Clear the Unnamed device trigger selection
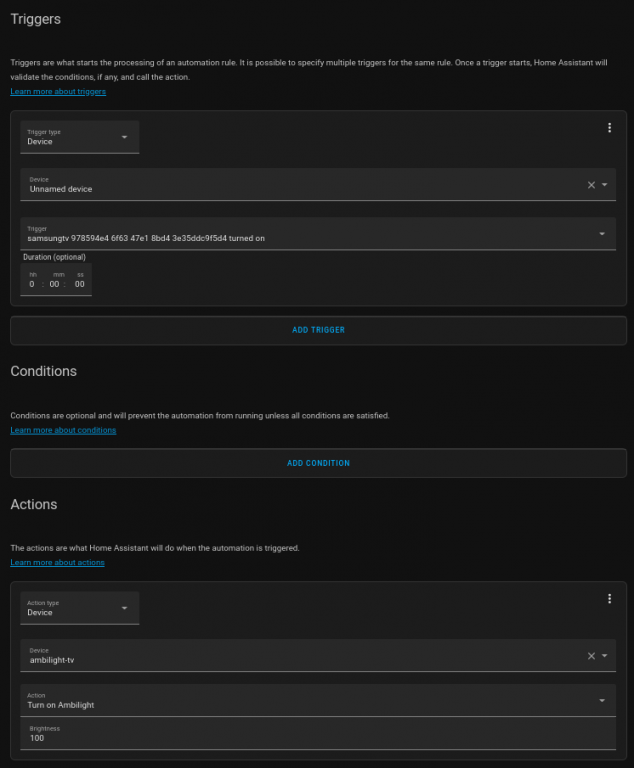 591,185
